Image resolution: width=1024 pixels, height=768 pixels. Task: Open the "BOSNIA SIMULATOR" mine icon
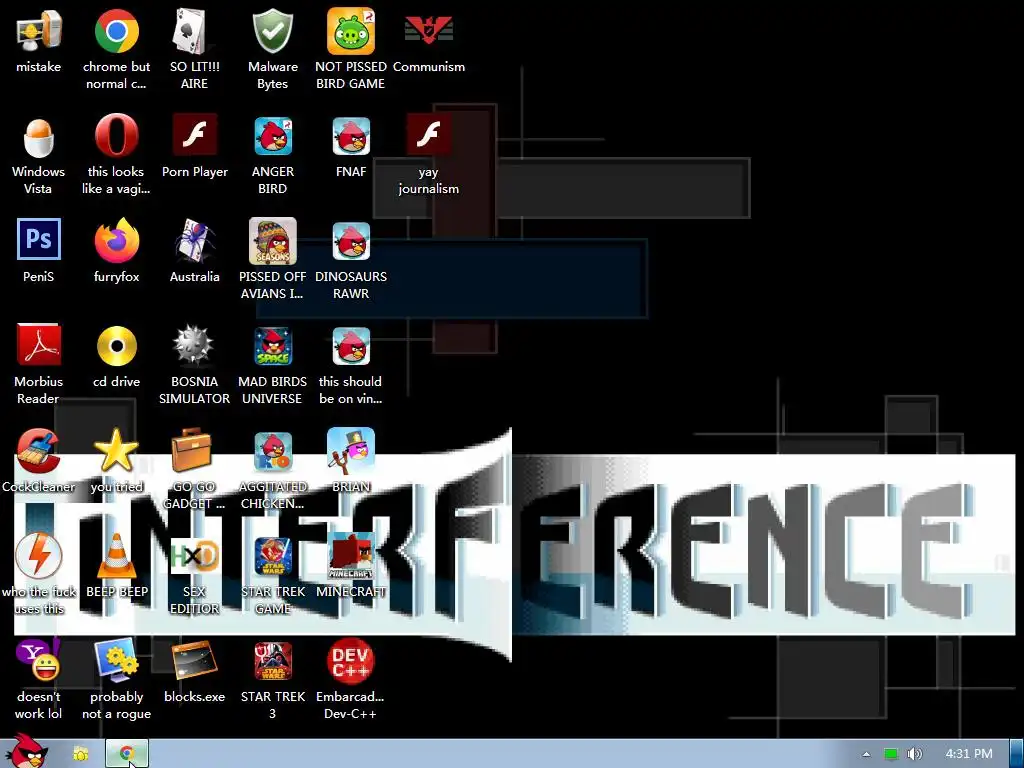[194, 345]
